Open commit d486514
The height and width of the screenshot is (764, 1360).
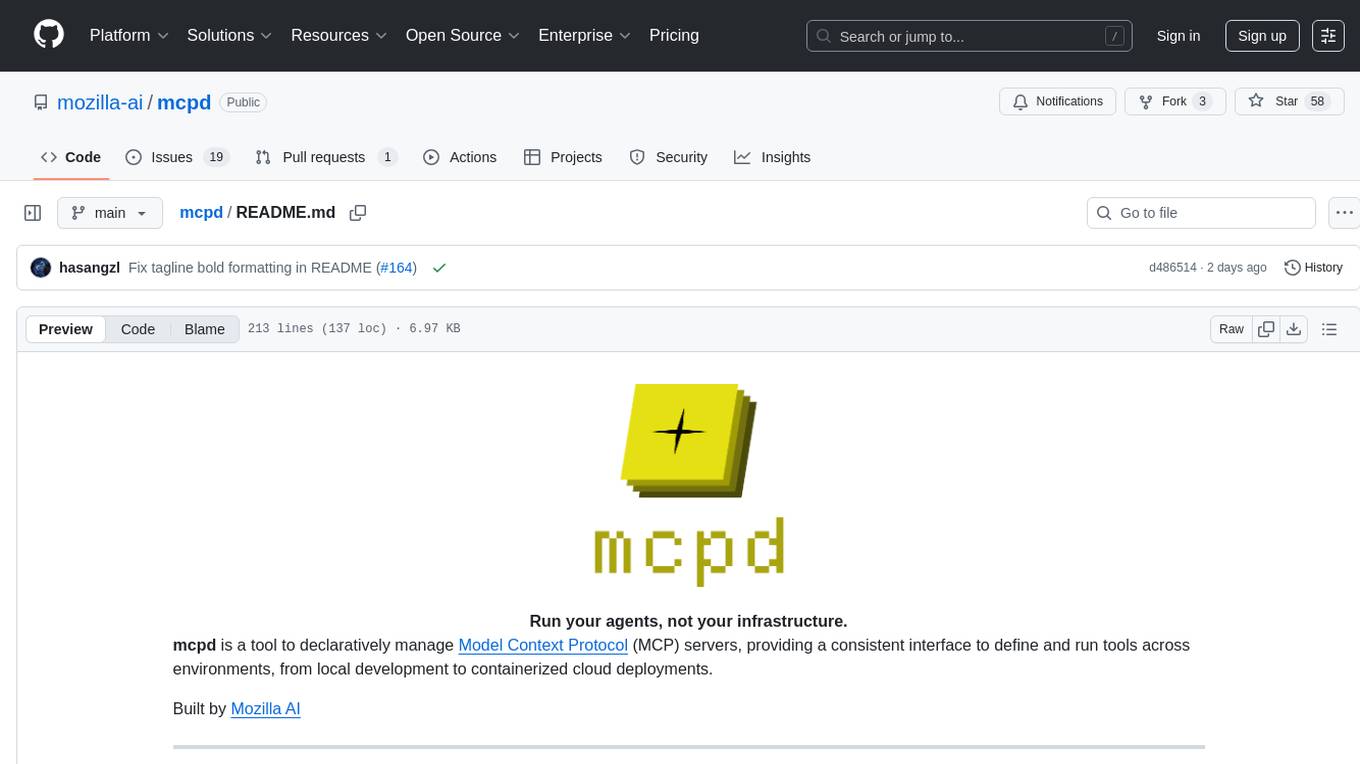click(x=1173, y=268)
